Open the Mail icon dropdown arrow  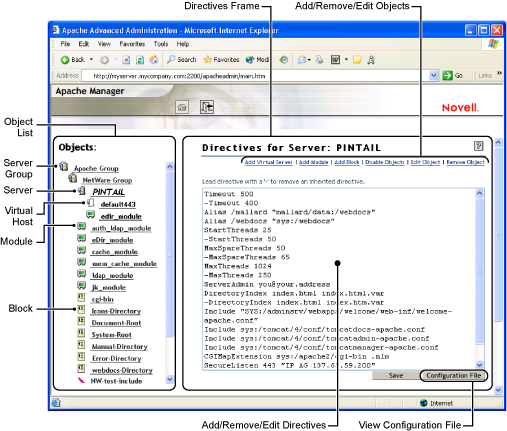(309, 60)
